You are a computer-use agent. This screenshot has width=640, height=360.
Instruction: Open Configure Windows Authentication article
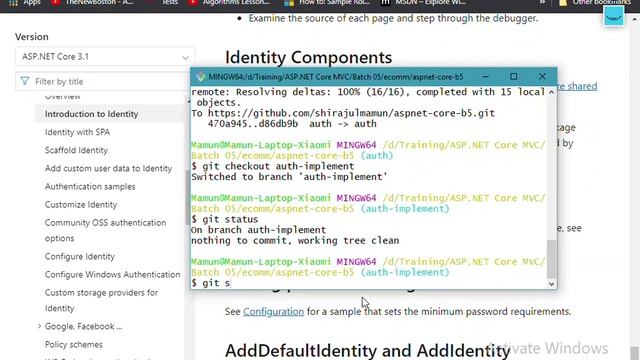pyautogui.click(x=112, y=274)
